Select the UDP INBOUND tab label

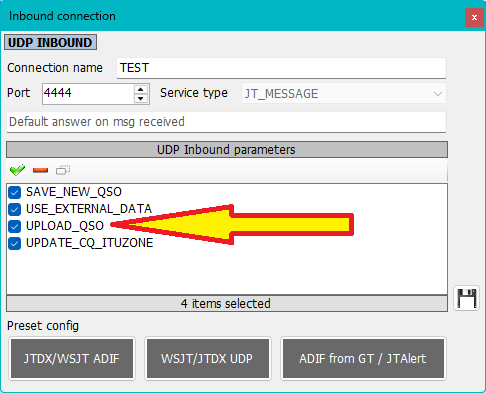click(50, 42)
